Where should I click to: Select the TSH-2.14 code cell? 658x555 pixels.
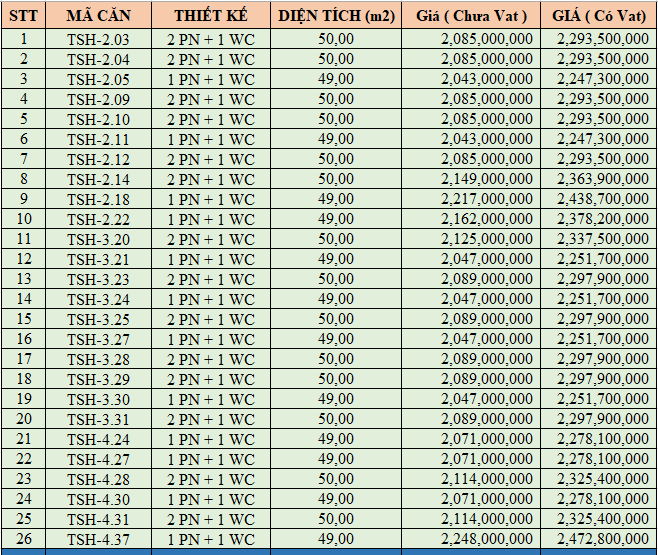tap(98, 179)
